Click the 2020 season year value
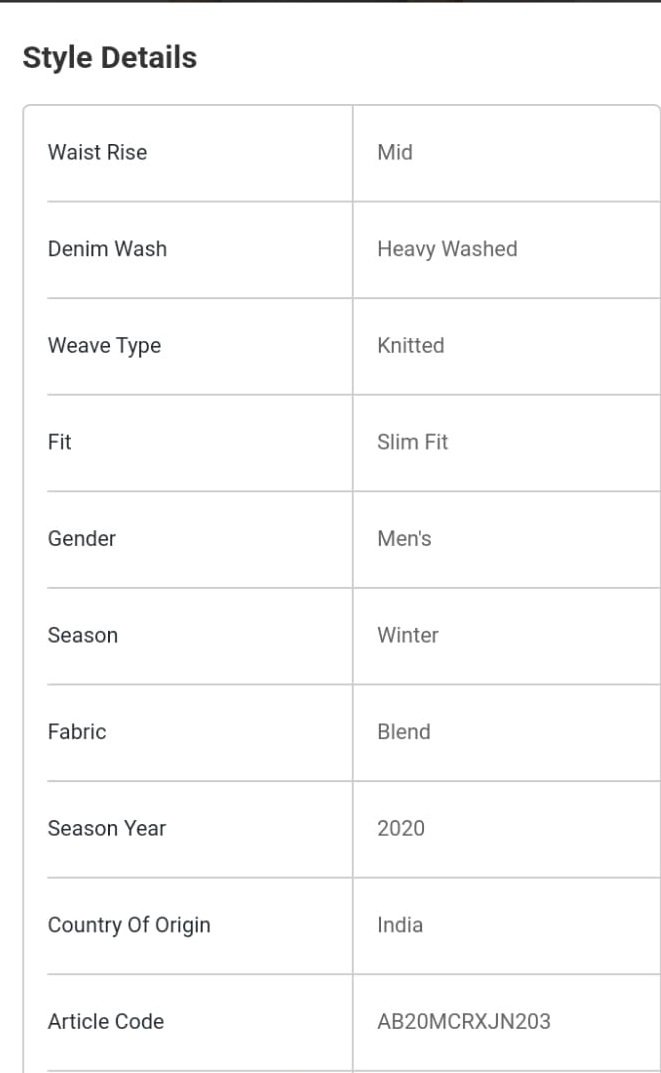This screenshot has height=1073, width=661. [401, 828]
